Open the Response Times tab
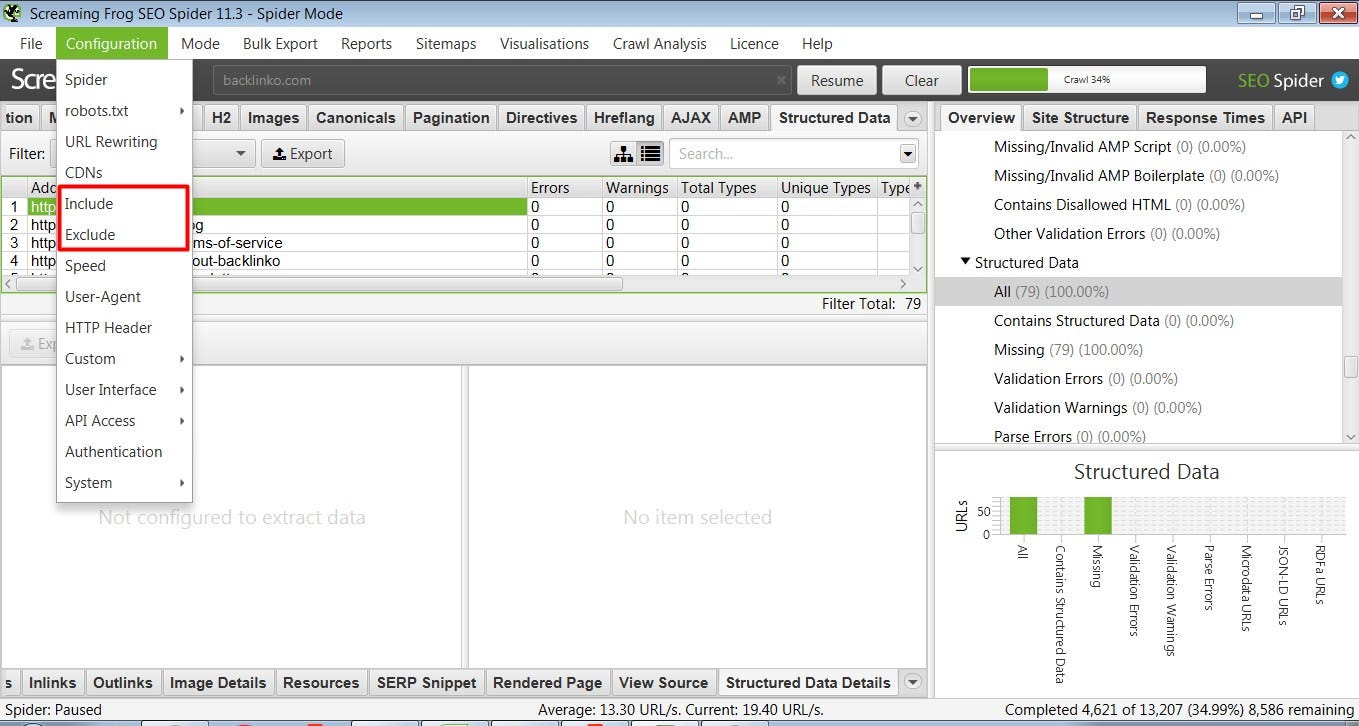Image resolution: width=1359 pixels, height=726 pixels. [1205, 118]
